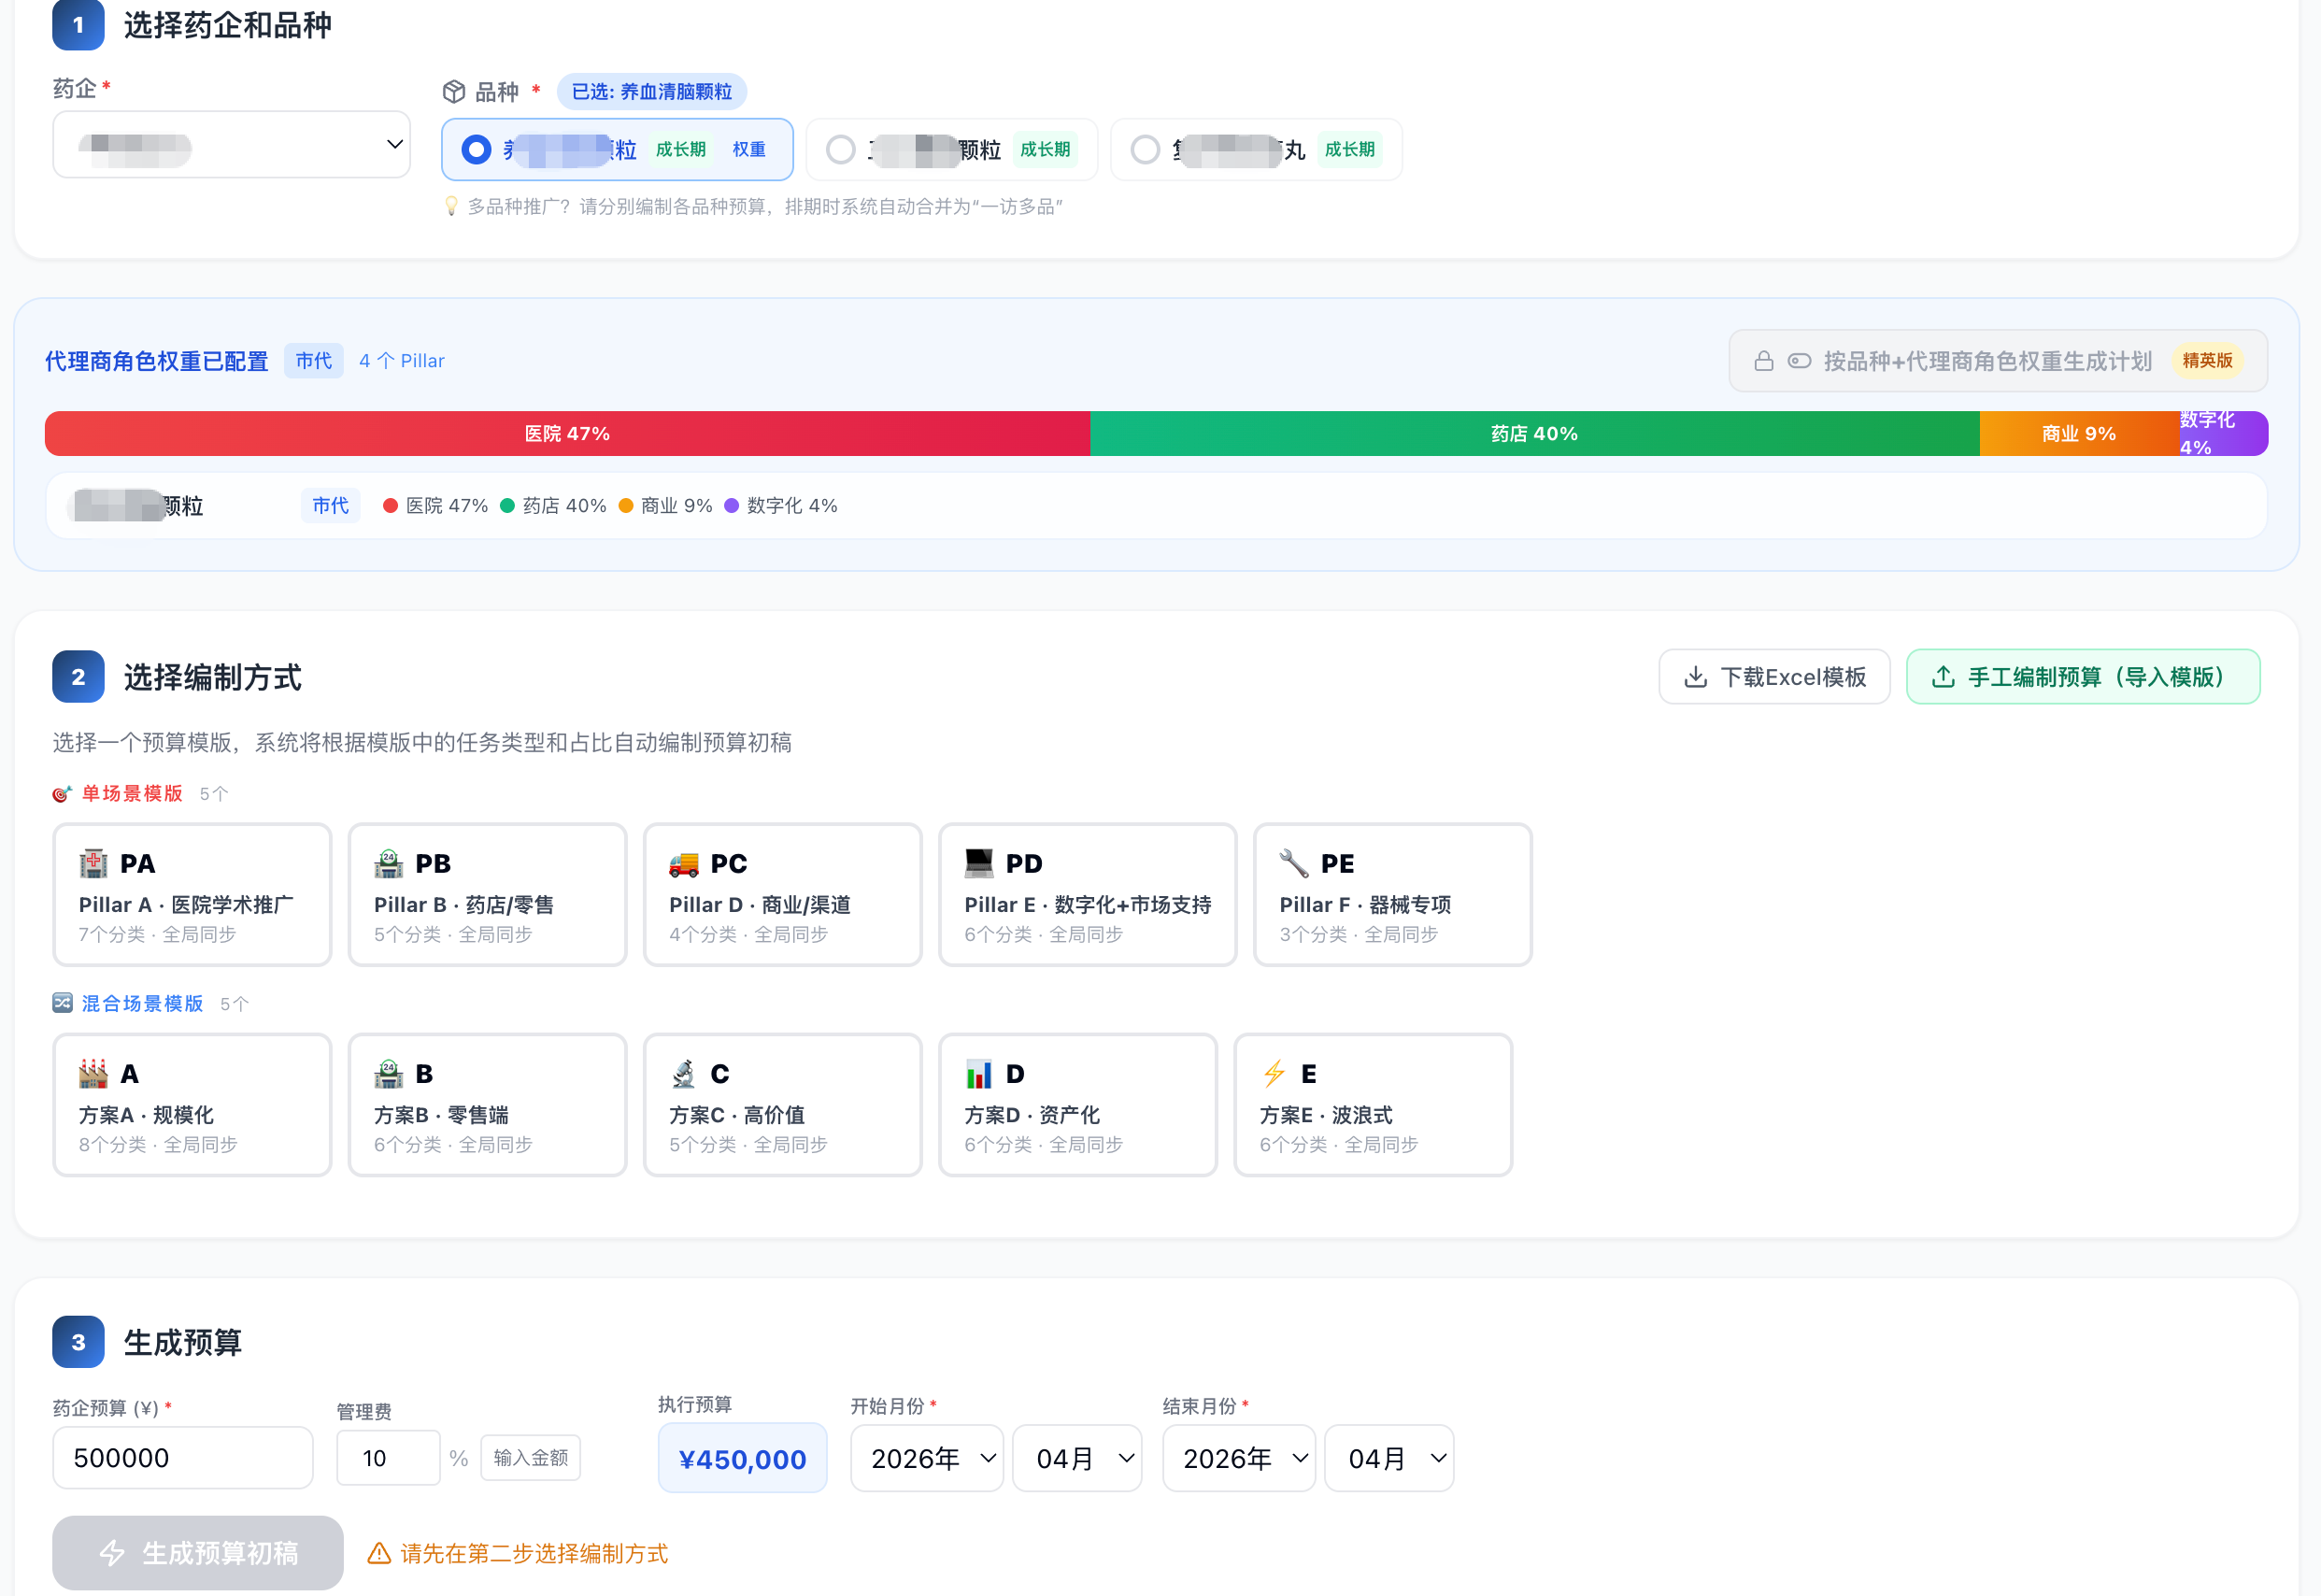Click the lightning icon on 方案E card

[1273, 1073]
